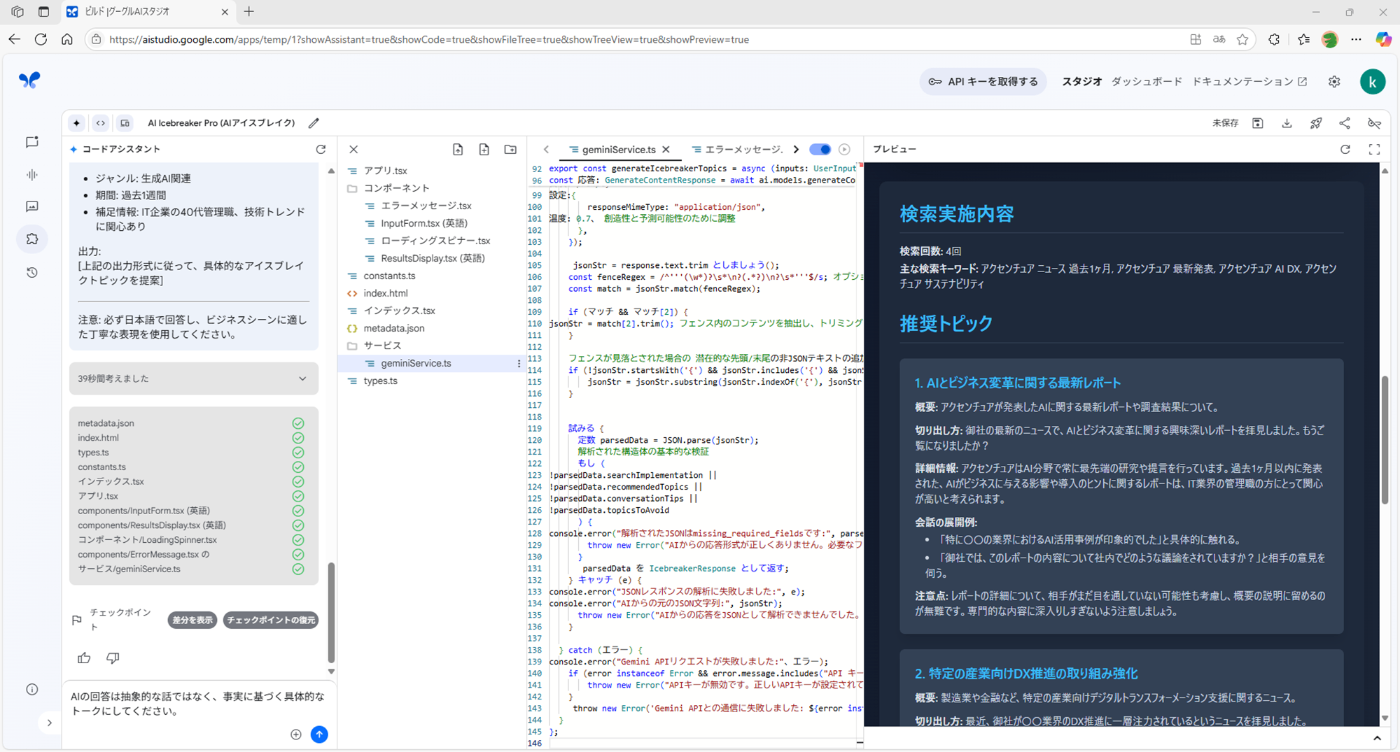This screenshot has width=1400, height=752.
Task: Switch to the geminiService.ts editor tab
Action: click(619, 149)
